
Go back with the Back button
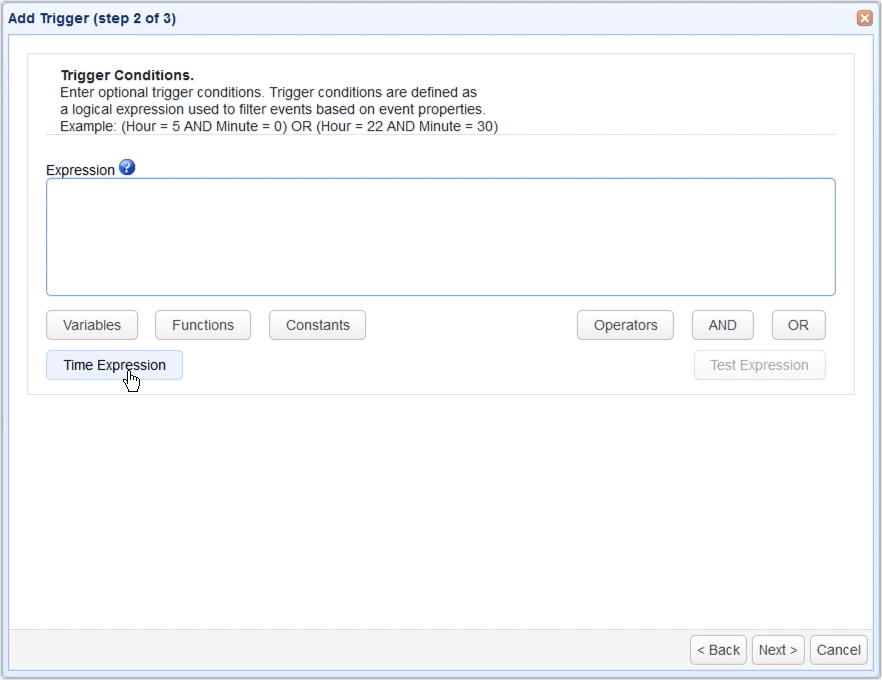pyautogui.click(x=718, y=650)
